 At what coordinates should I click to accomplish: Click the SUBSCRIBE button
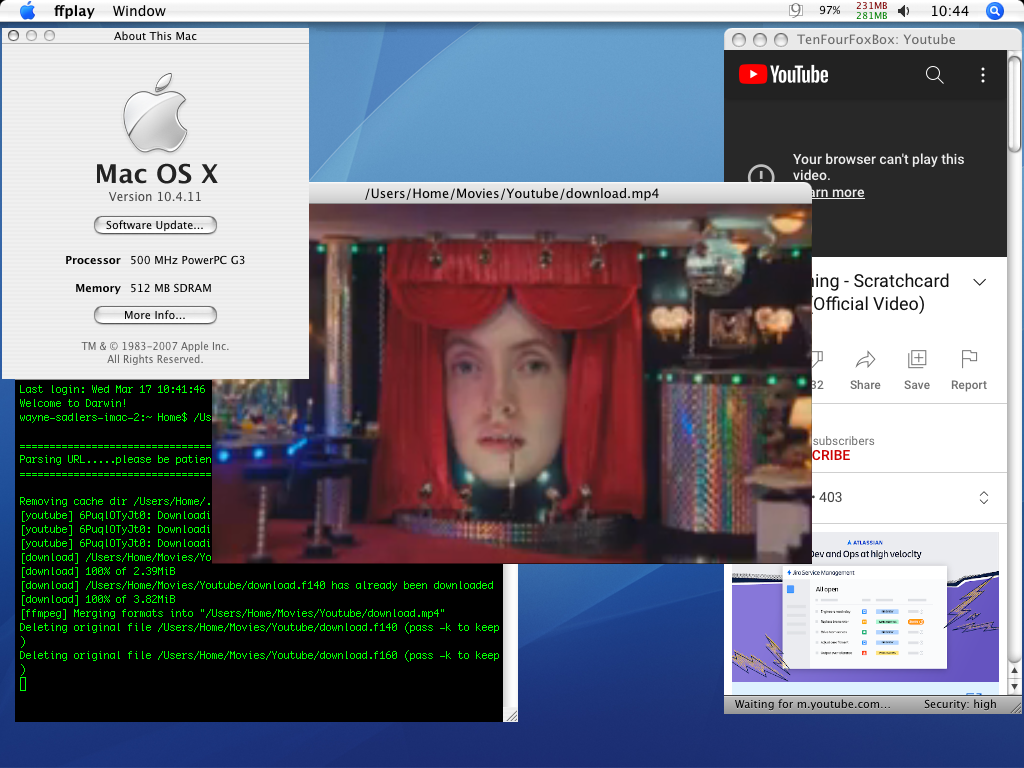click(831, 455)
